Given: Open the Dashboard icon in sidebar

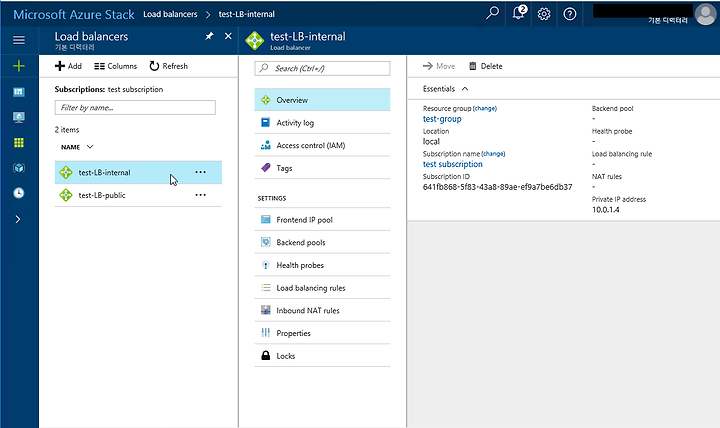Looking at the screenshot, I should (x=19, y=92).
